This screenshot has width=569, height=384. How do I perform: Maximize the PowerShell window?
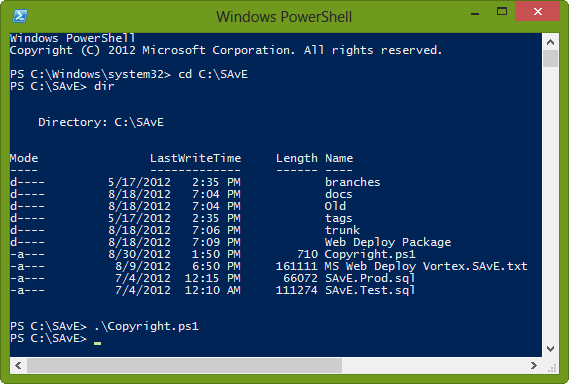pyautogui.click(x=502, y=12)
